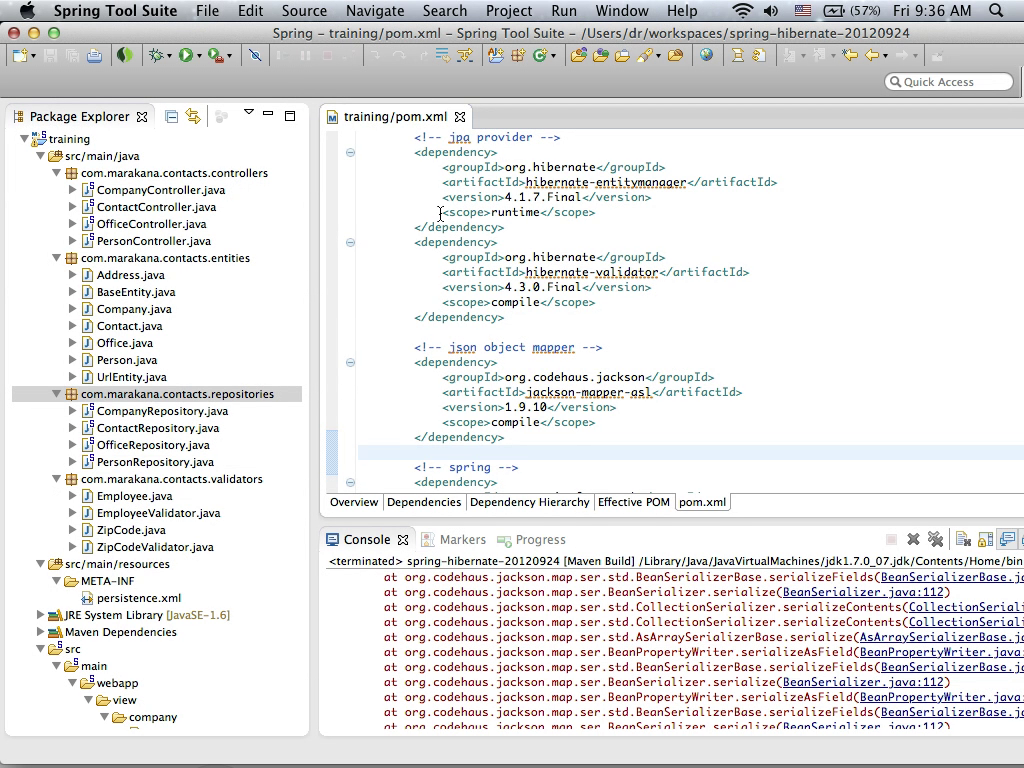
Task: Click the Print toolbar icon
Action: point(94,56)
